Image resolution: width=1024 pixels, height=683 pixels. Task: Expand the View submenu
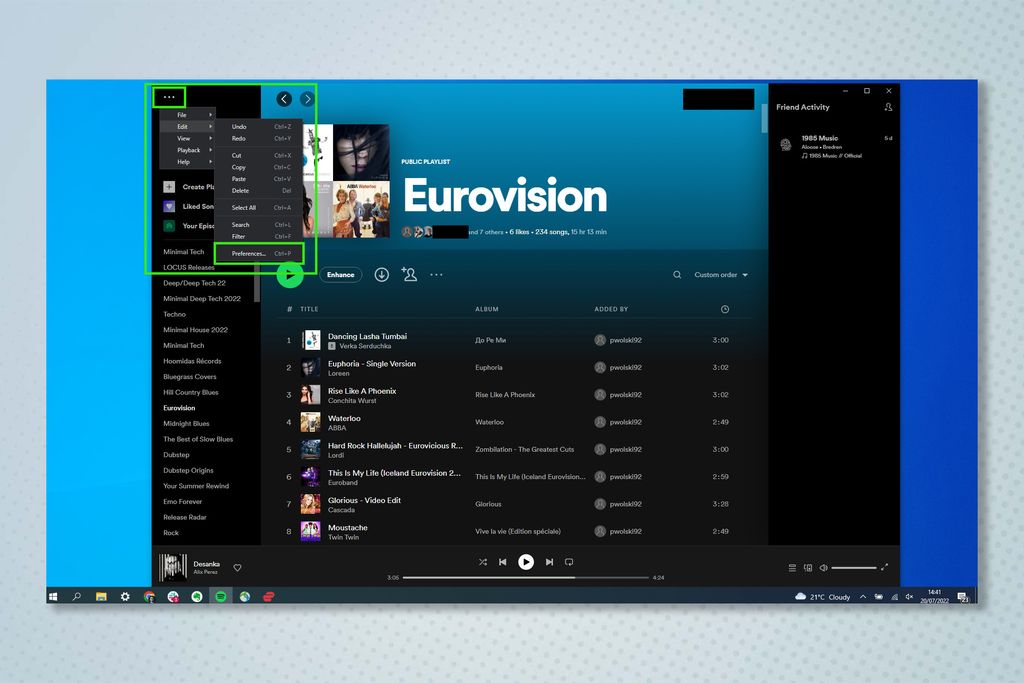click(183, 138)
